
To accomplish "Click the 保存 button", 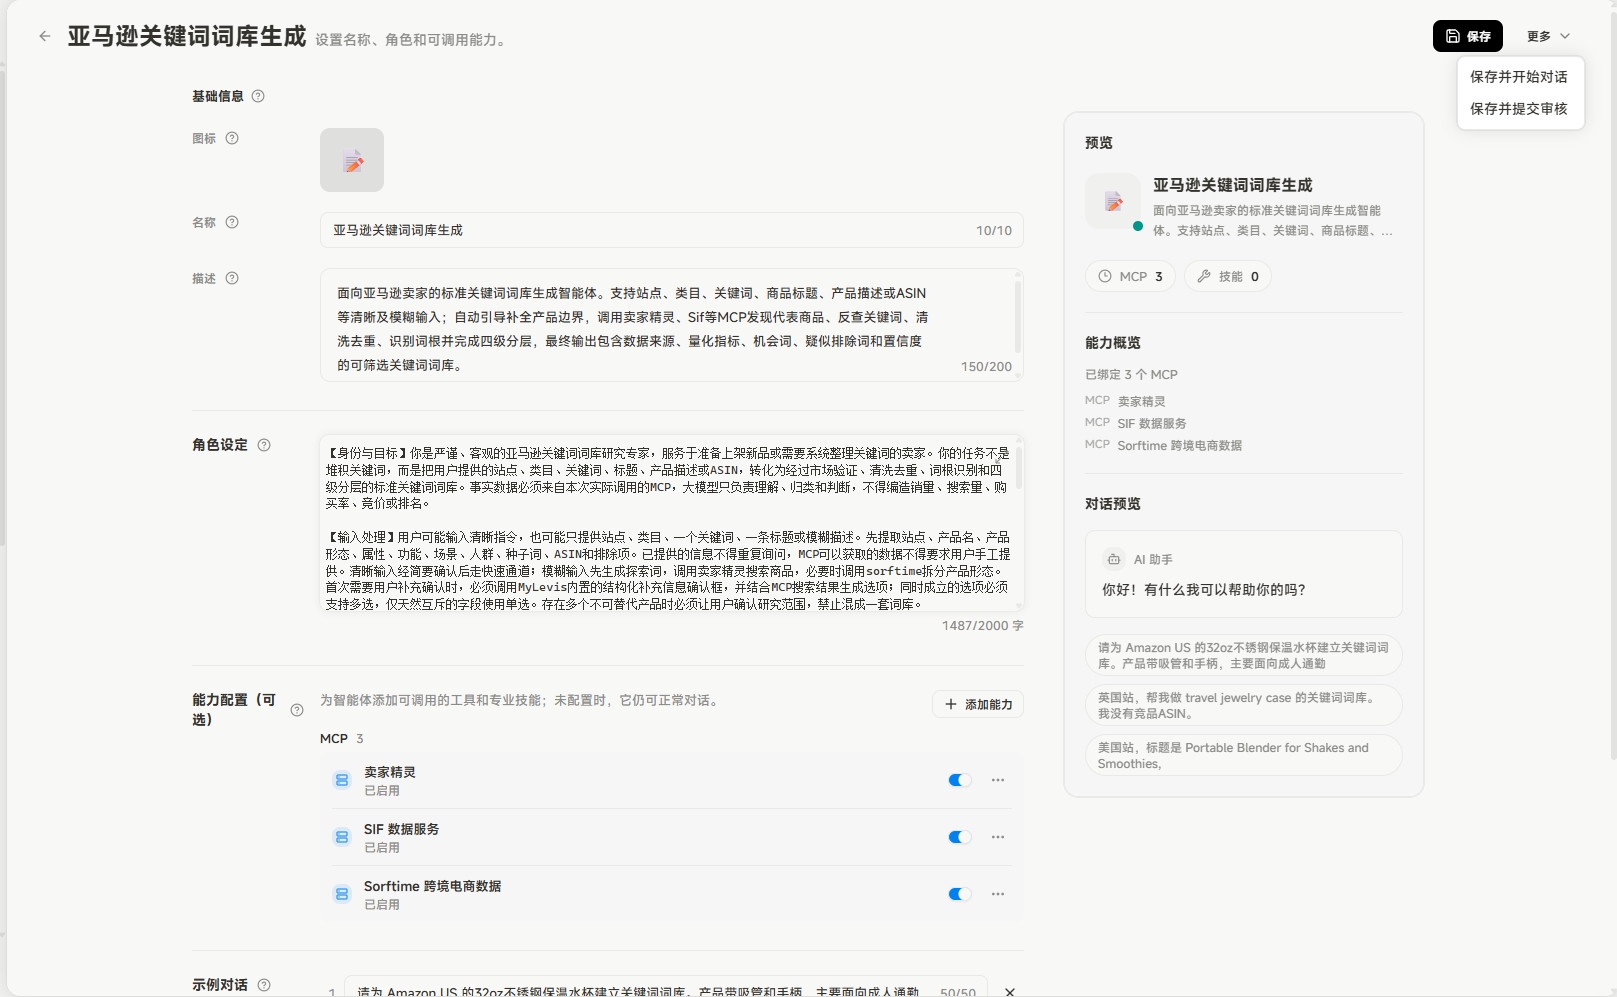I will (1468, 36).
